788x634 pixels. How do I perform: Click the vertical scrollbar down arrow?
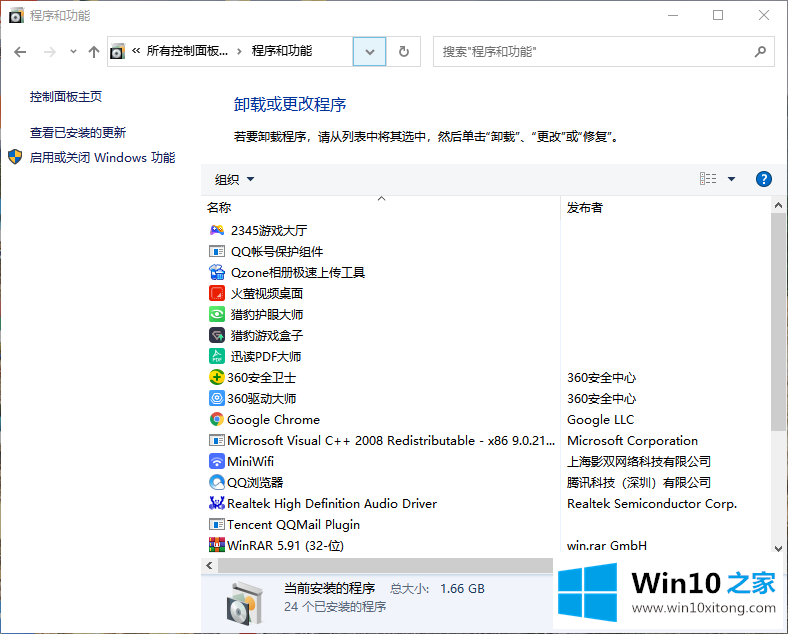778,548
